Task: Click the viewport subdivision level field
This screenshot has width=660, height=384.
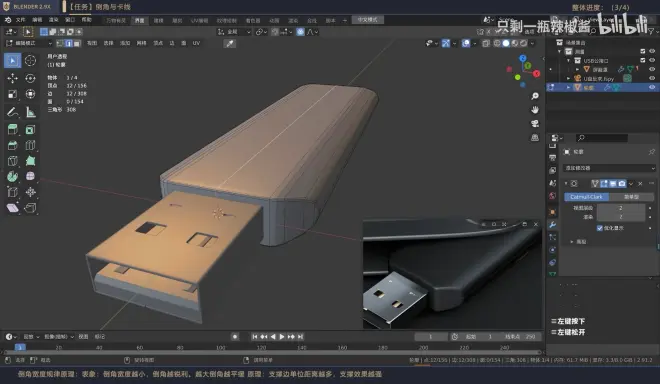Action: pos(621,208)
